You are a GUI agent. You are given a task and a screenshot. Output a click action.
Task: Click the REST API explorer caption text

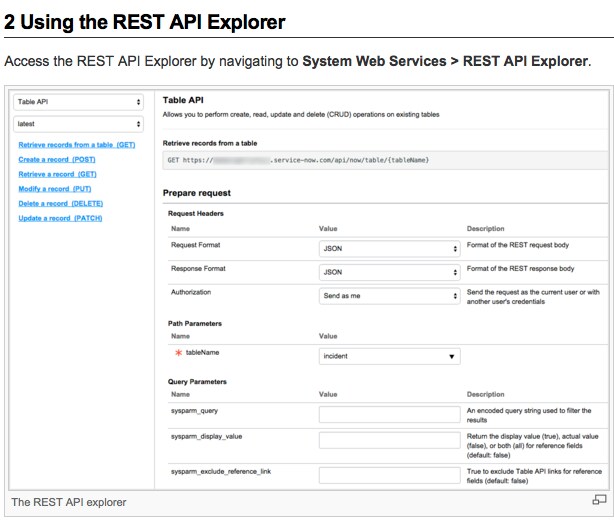(69, 501)
